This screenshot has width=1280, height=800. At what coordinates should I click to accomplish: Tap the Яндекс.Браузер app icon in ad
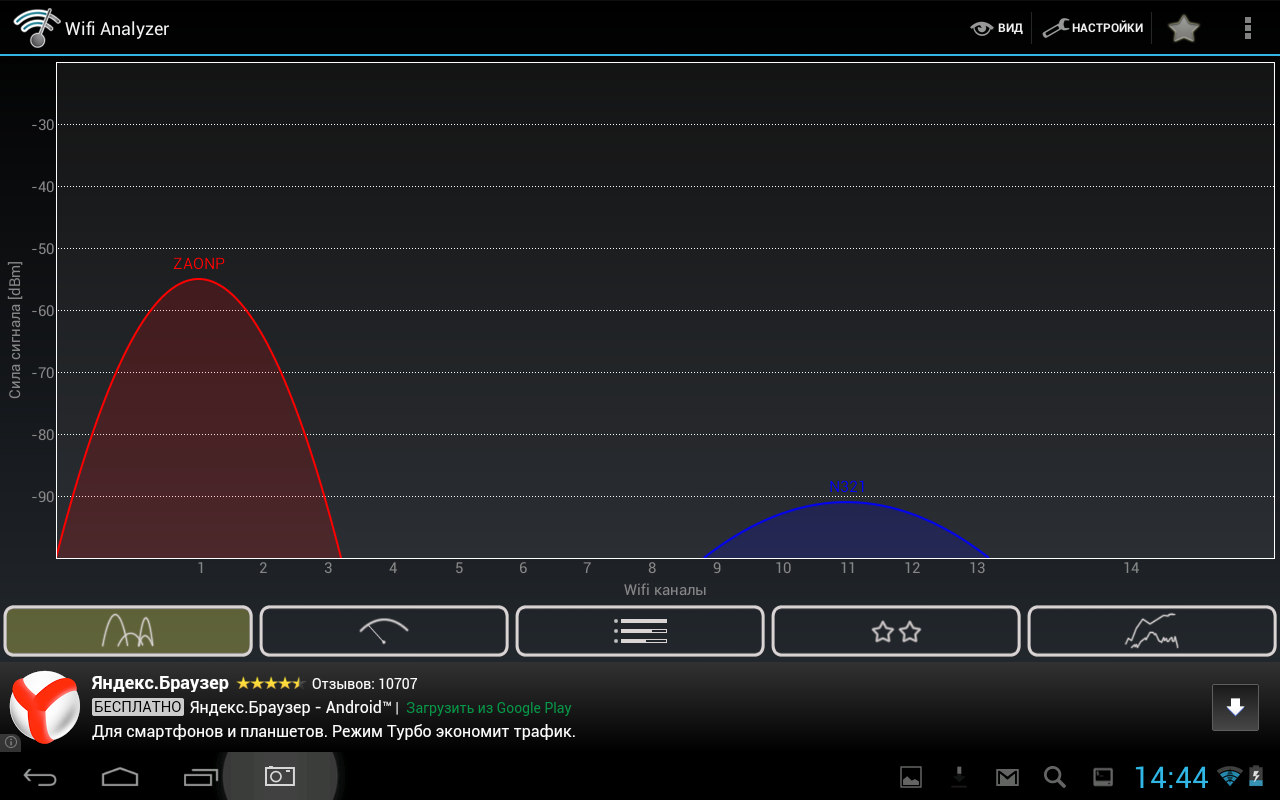pos(45,706)
